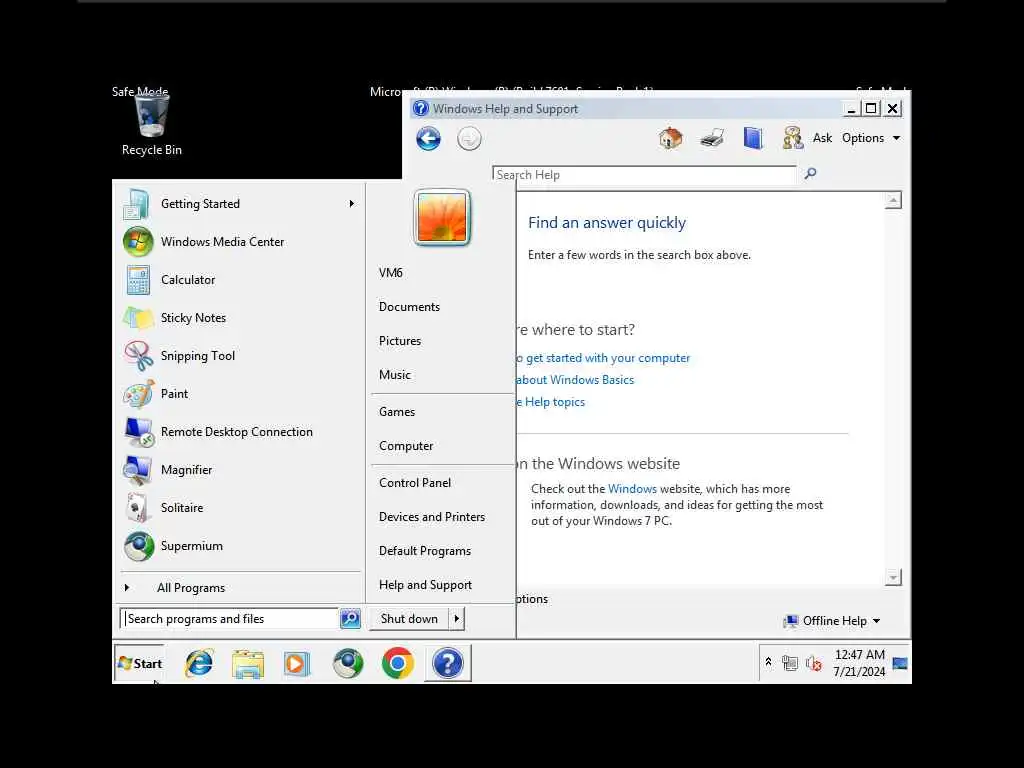
Task: Open the Shut down options arrow
Action: 456,618
